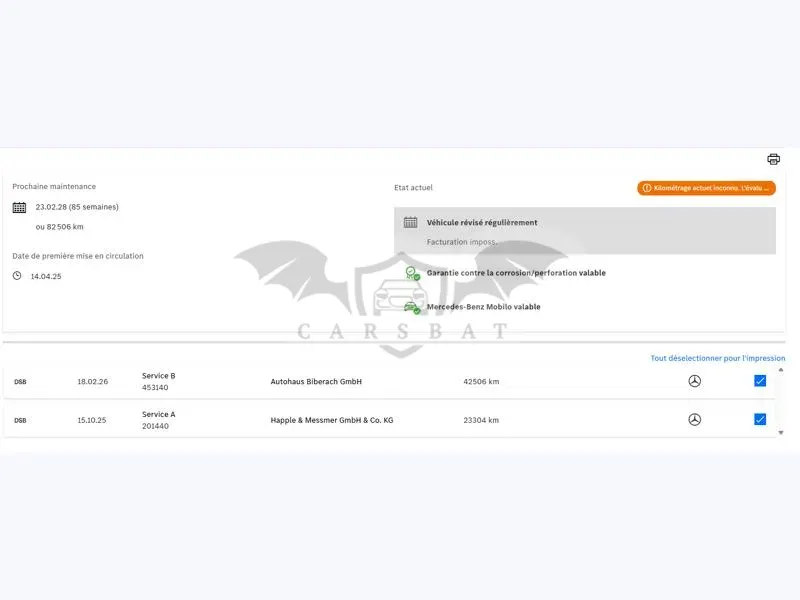Click Autohaus Biberach GmbH workshop name

[x=316, y=381]
